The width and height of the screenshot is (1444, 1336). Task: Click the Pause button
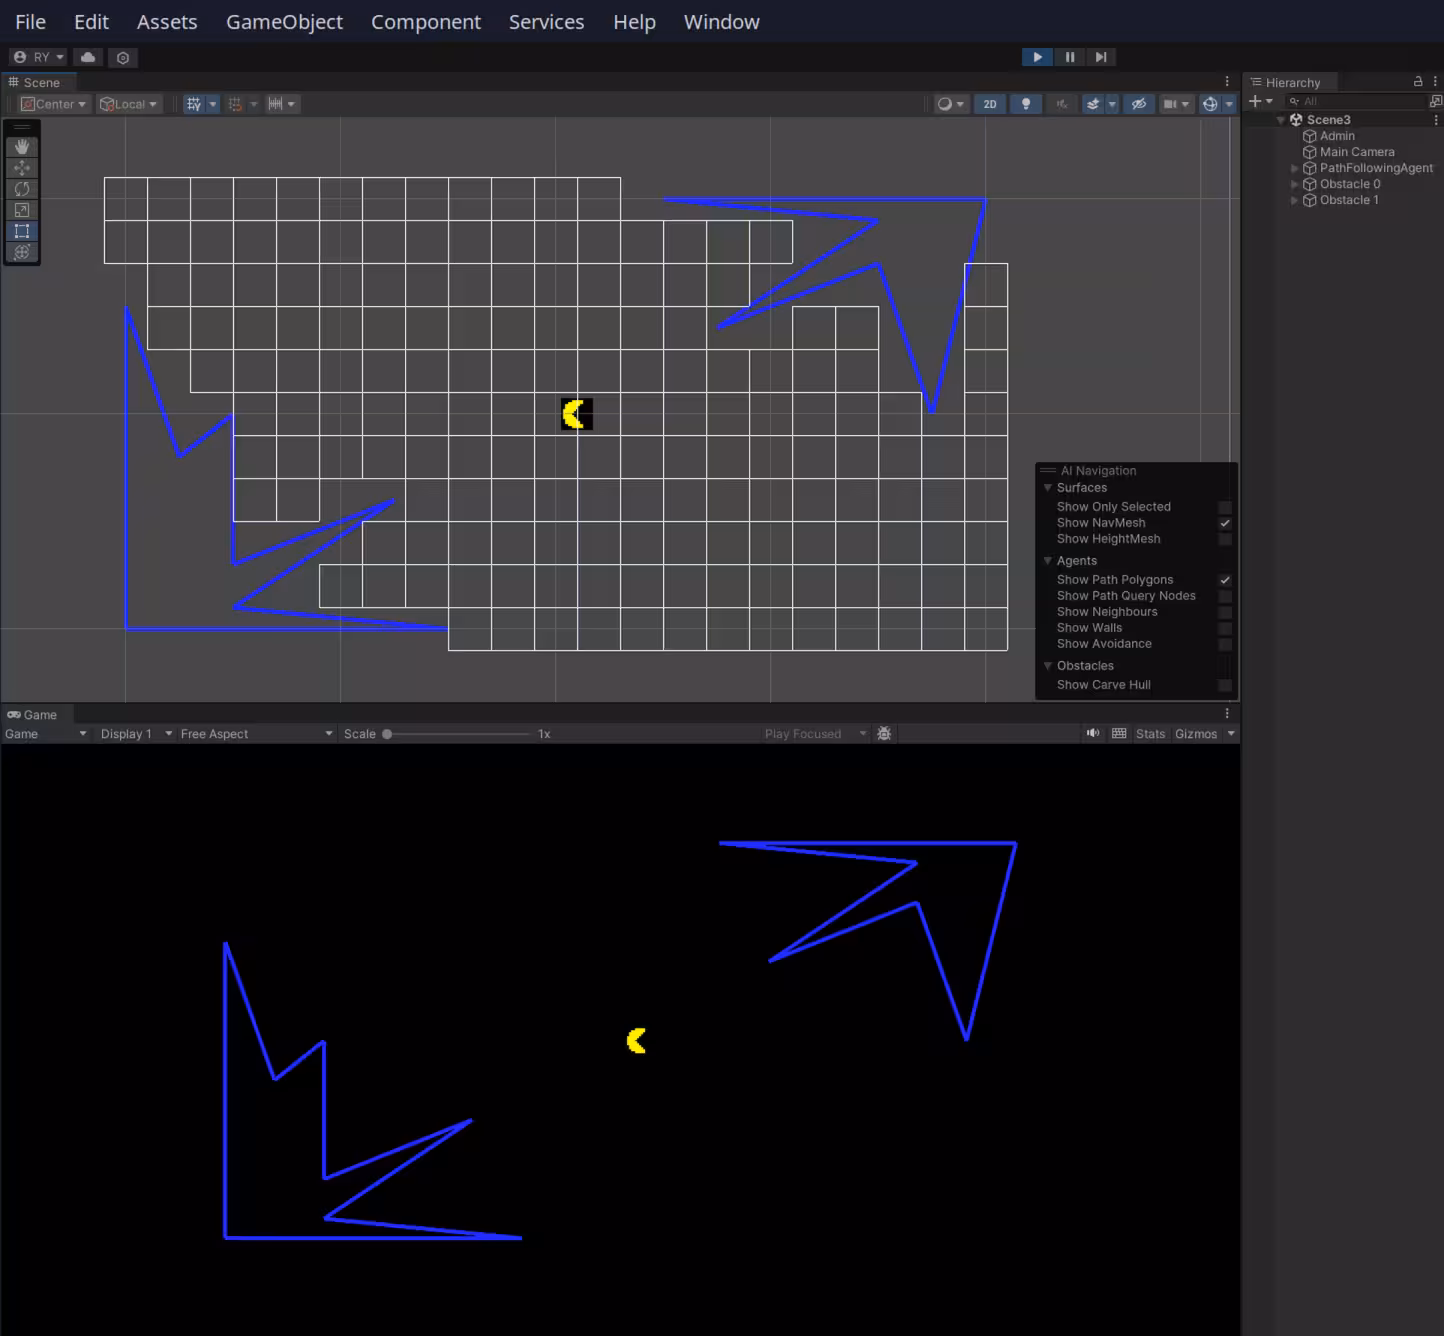click(x=1069, y=57)
